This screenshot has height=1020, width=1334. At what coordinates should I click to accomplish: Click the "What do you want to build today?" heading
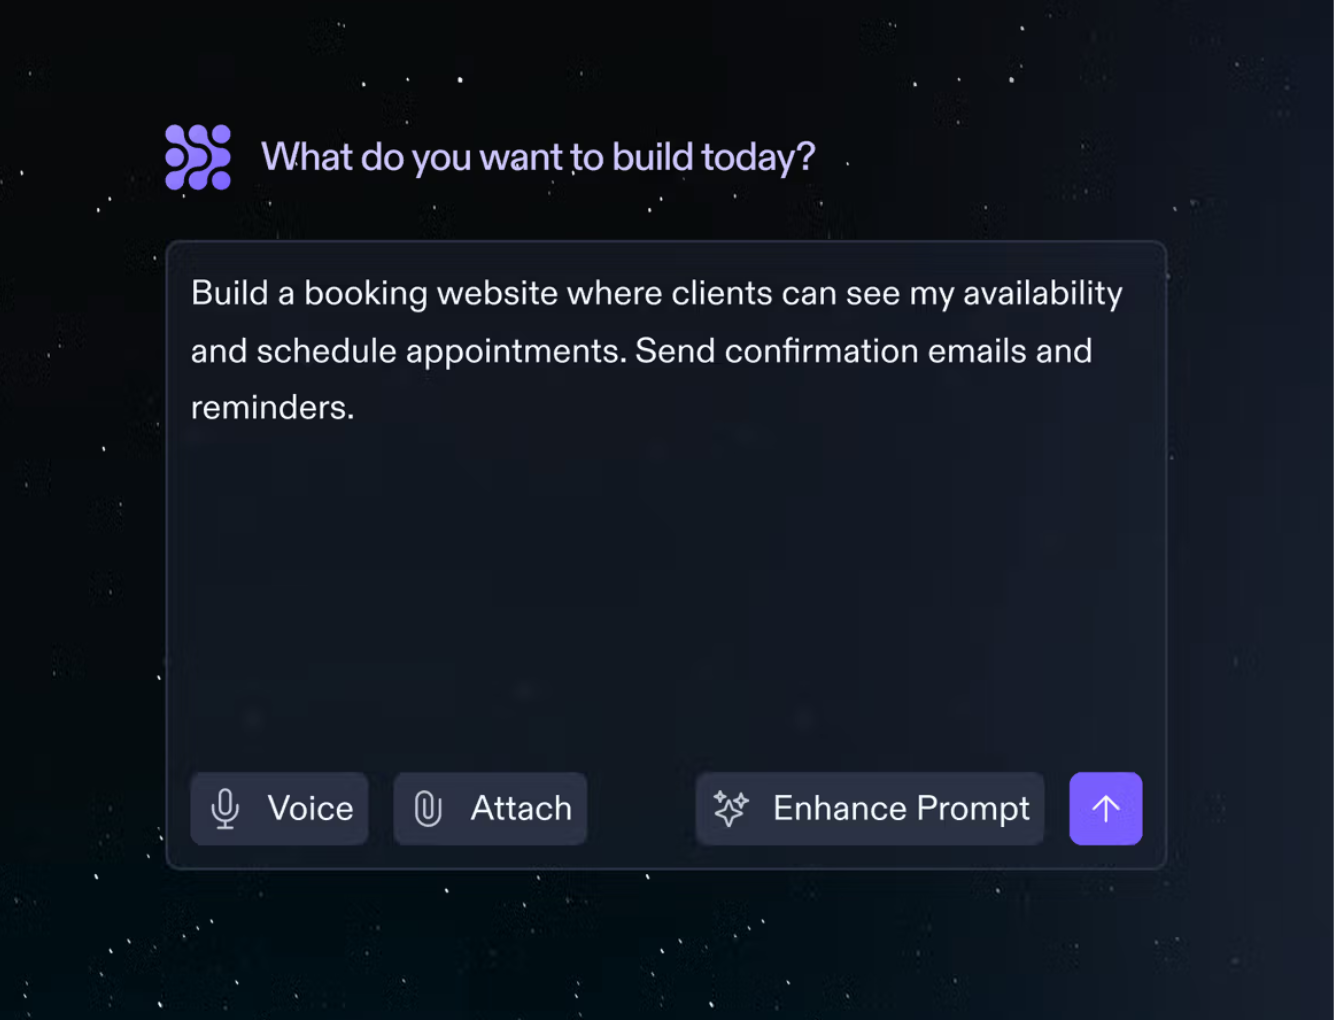pos(538,157)
